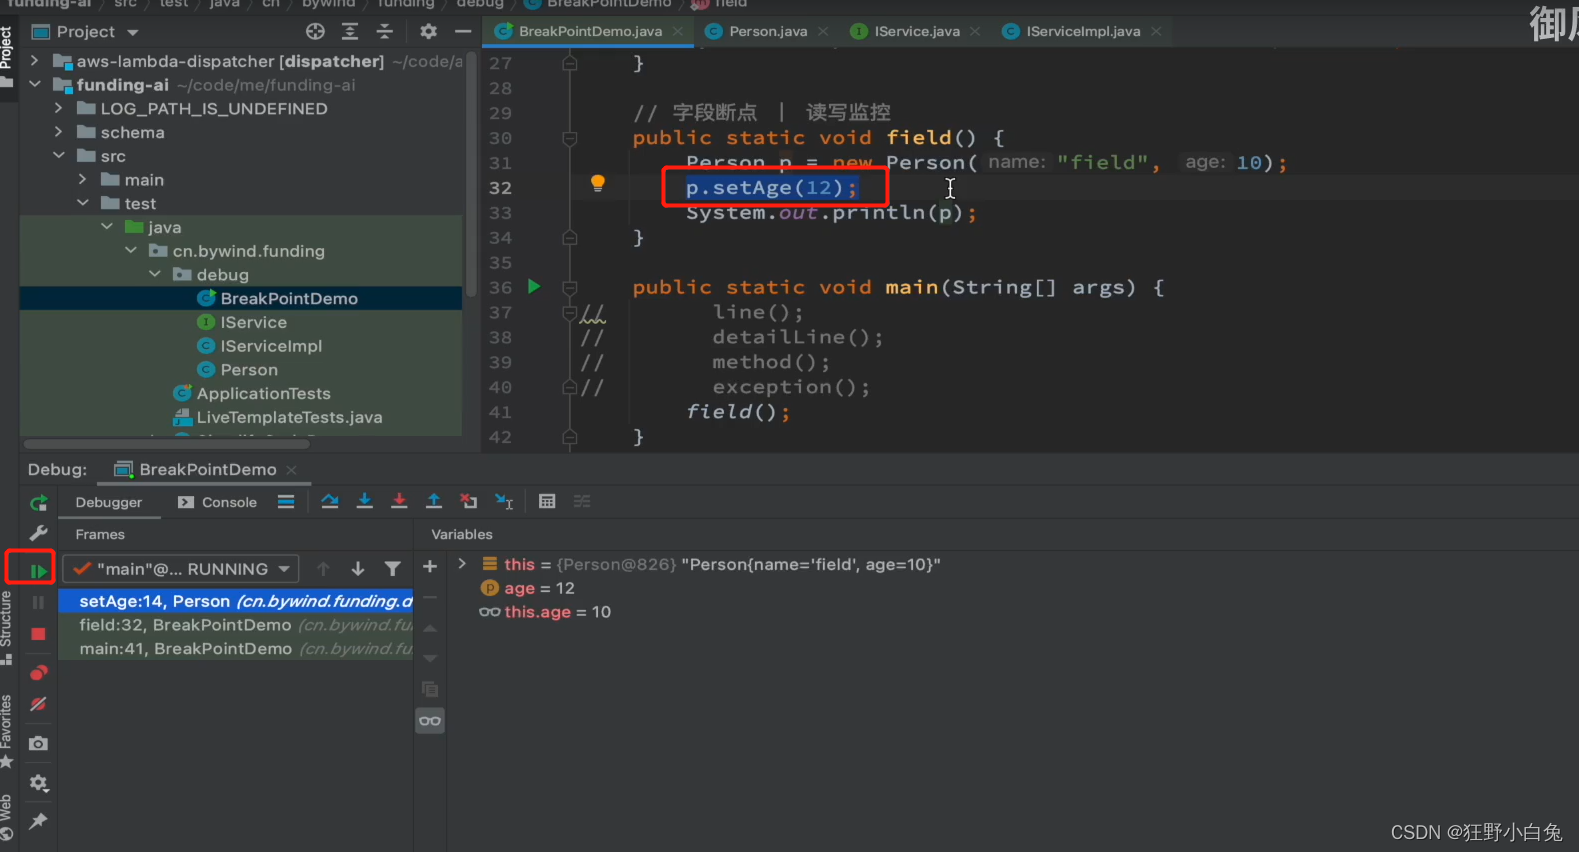Expand aws-lambda-dispatcher project node
Image resolution: width=1579 pixels, height=852 pixels.
pos(35,61)
